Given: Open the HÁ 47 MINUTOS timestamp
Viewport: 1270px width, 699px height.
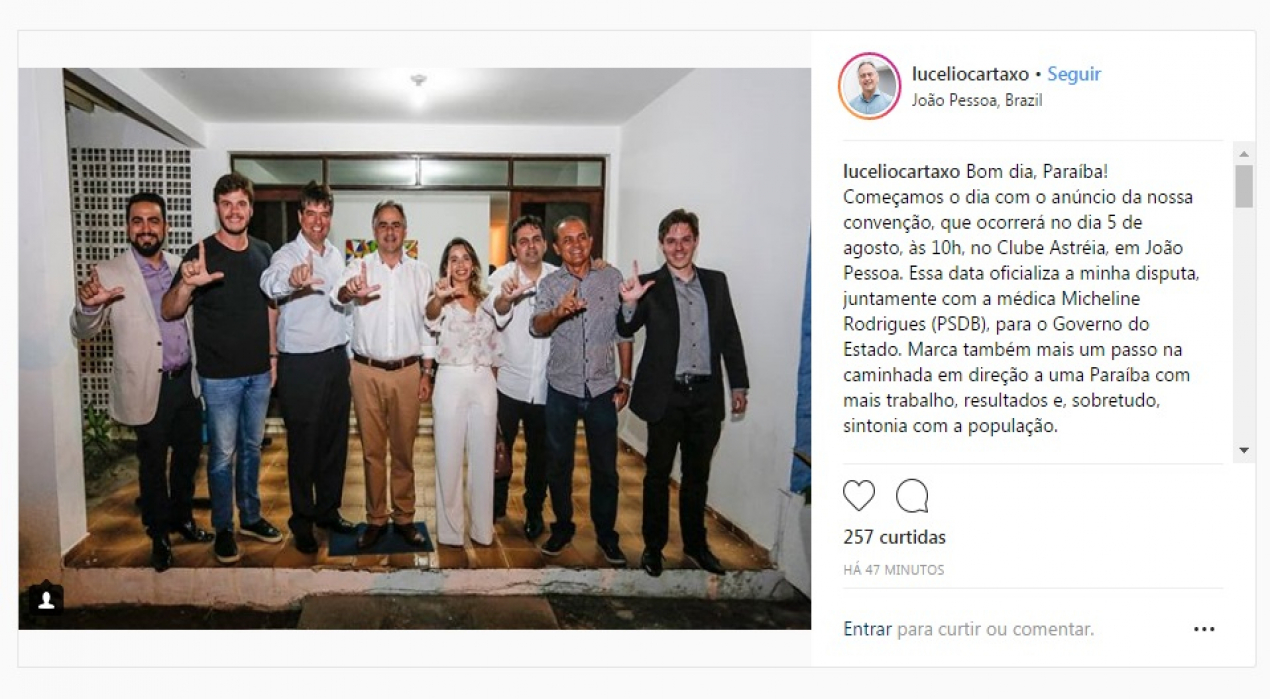Looking at the screenshot, I should point(893,570).
